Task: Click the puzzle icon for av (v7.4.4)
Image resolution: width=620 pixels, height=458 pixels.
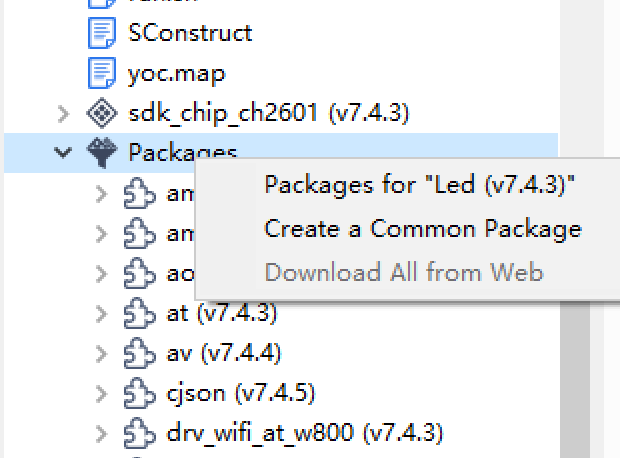Action: [x=140, y=353]
